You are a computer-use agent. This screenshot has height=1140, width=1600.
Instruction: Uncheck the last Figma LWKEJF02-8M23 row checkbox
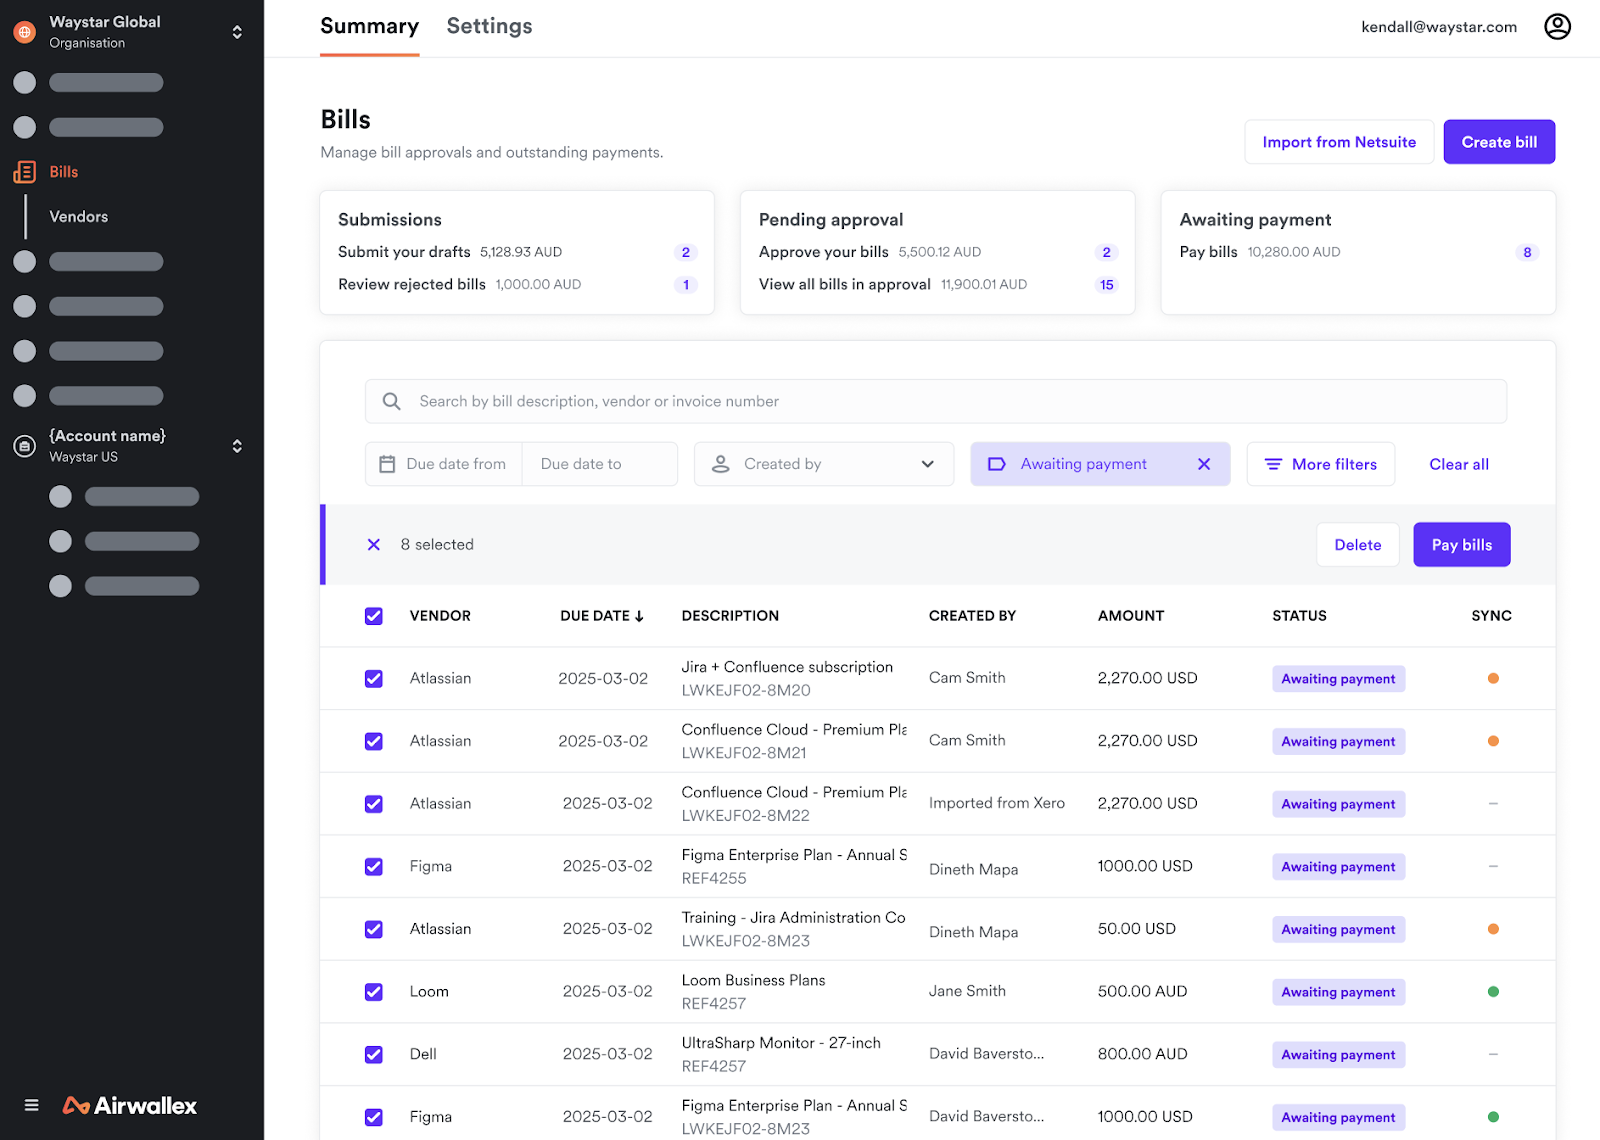coord(374,1117)
